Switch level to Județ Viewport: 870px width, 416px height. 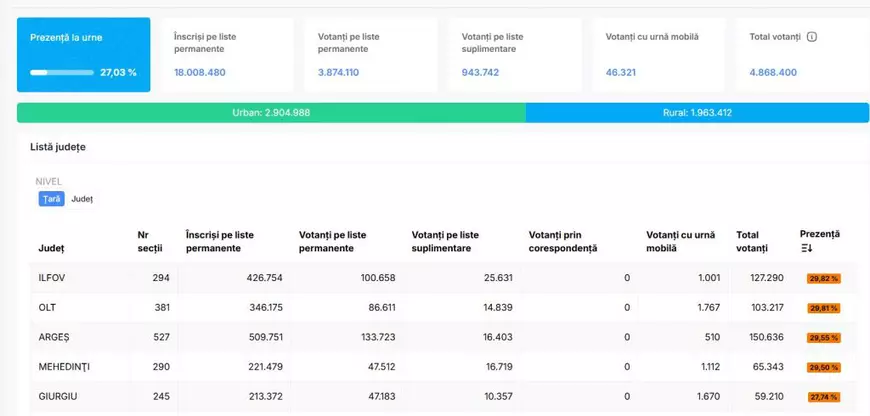point(82,199)
